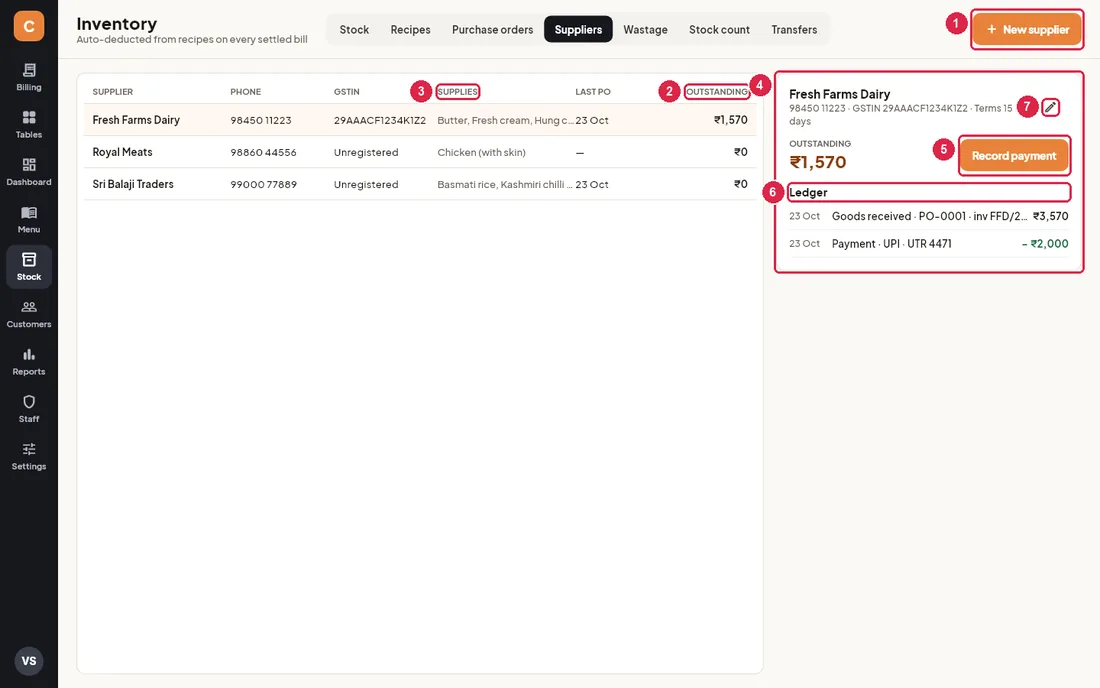
Task: Add a New supplier
Action: [x=1027, y=29]
